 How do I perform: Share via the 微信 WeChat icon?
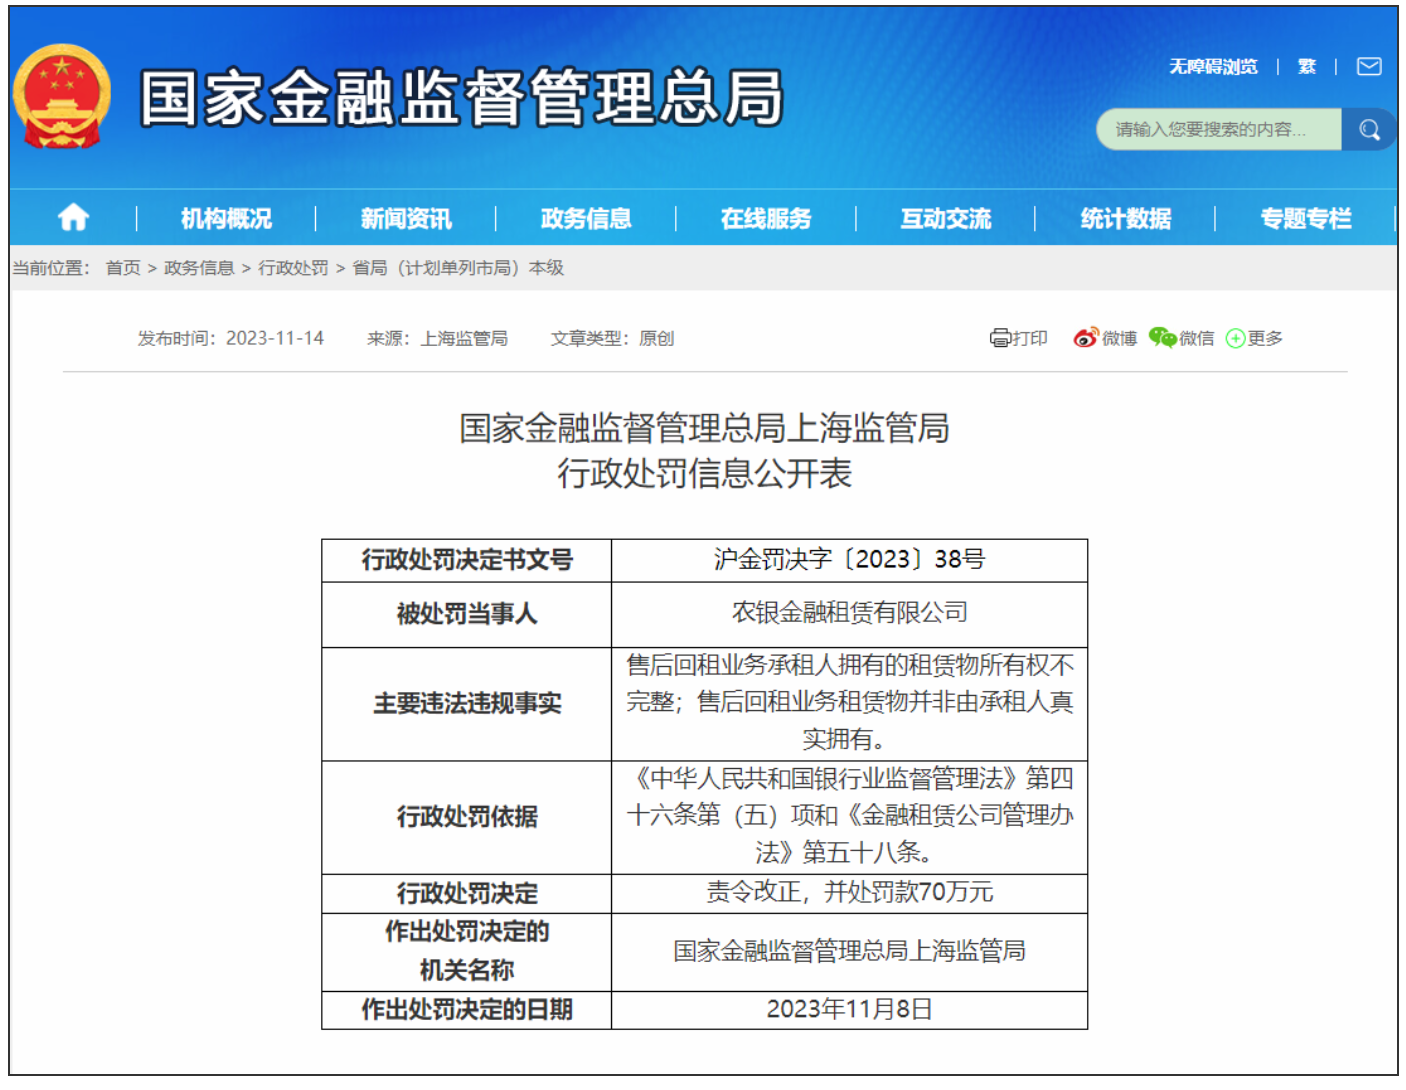pos(1181,338)
